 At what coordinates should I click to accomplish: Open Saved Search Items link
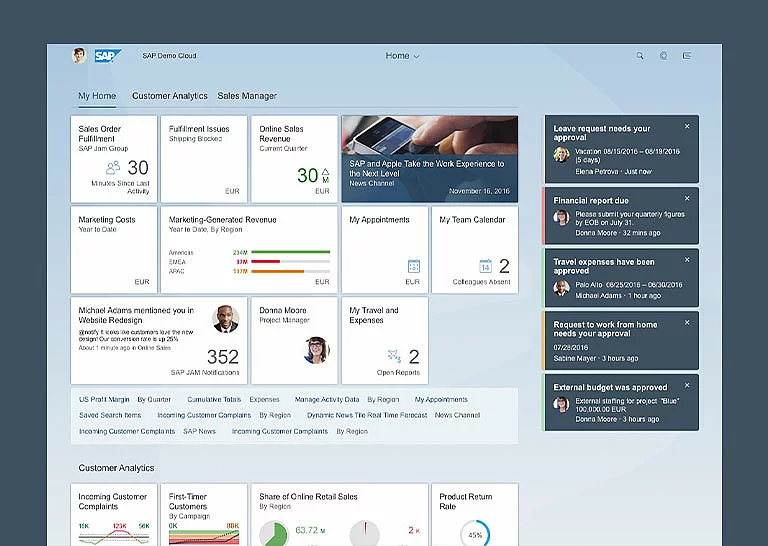click(x=110, y=415)
